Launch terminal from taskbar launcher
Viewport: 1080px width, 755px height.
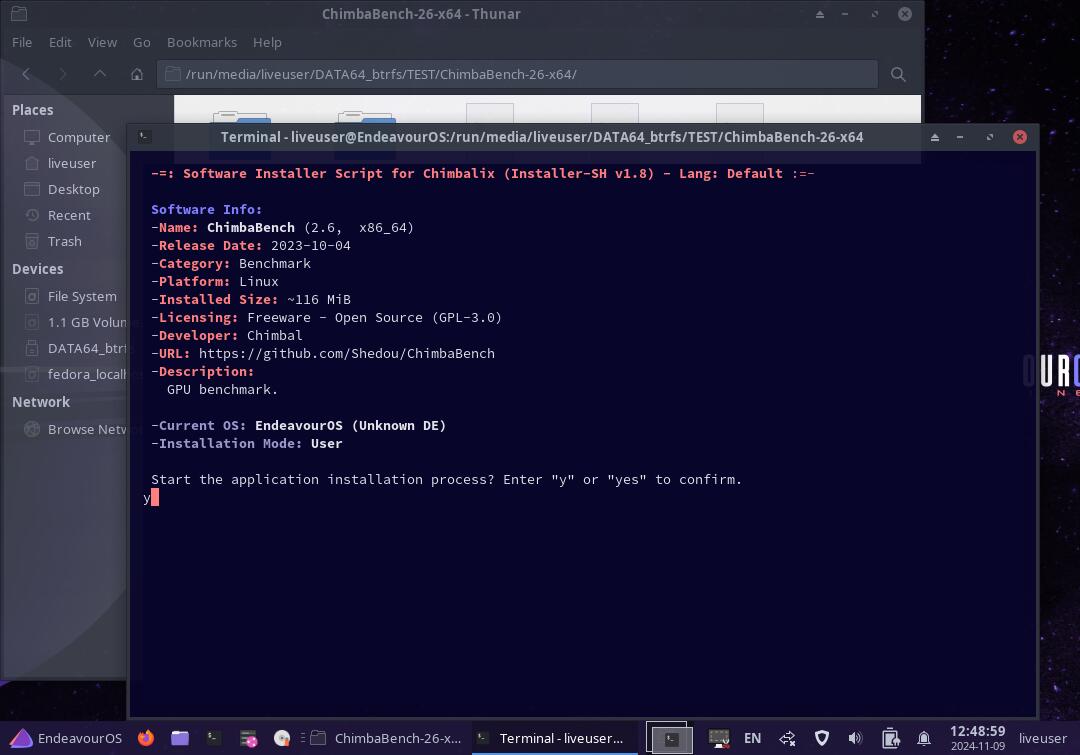214,738
